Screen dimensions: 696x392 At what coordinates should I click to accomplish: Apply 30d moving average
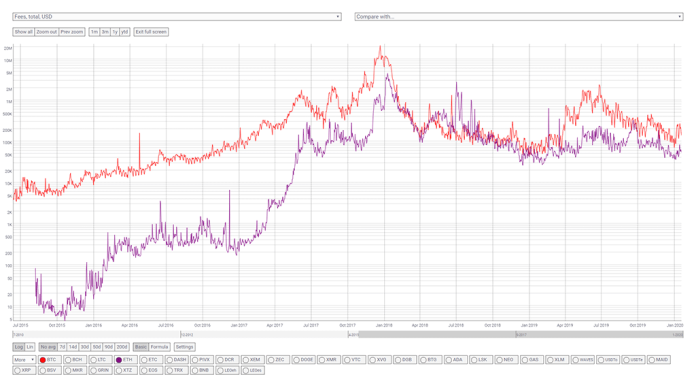click(85, 347)
